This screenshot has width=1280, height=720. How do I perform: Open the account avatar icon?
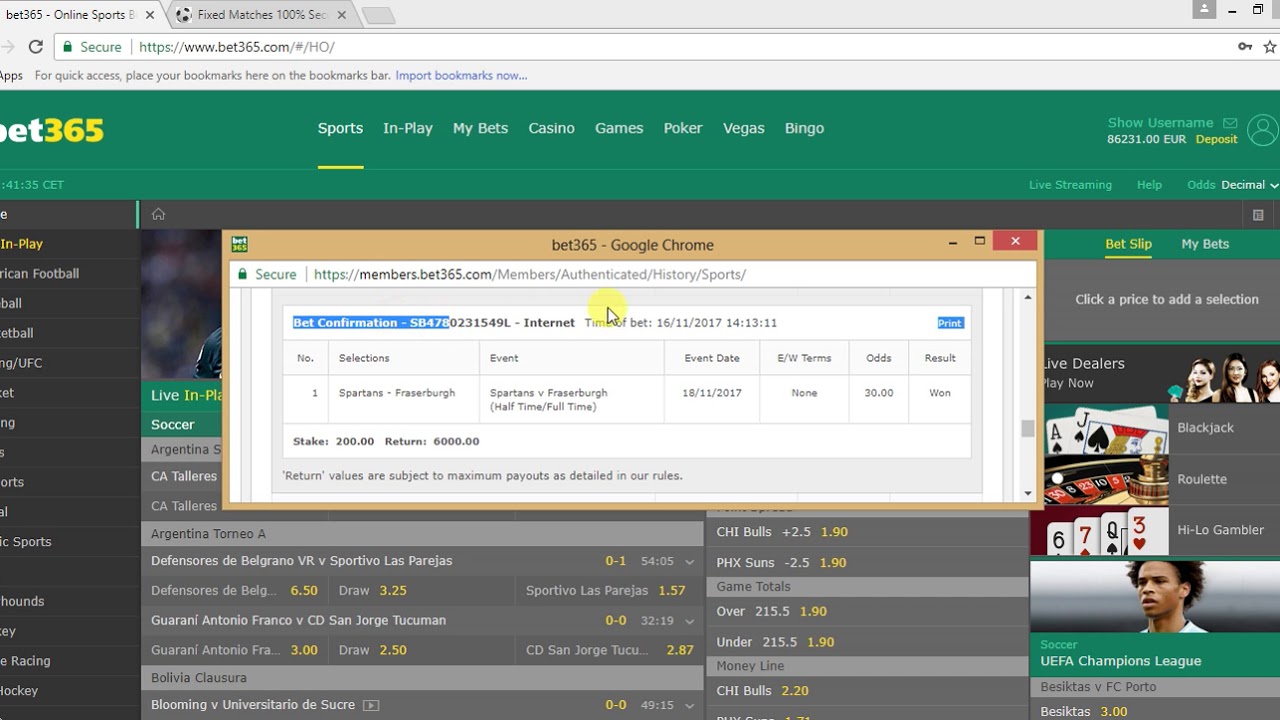[x=1263, y=130]
